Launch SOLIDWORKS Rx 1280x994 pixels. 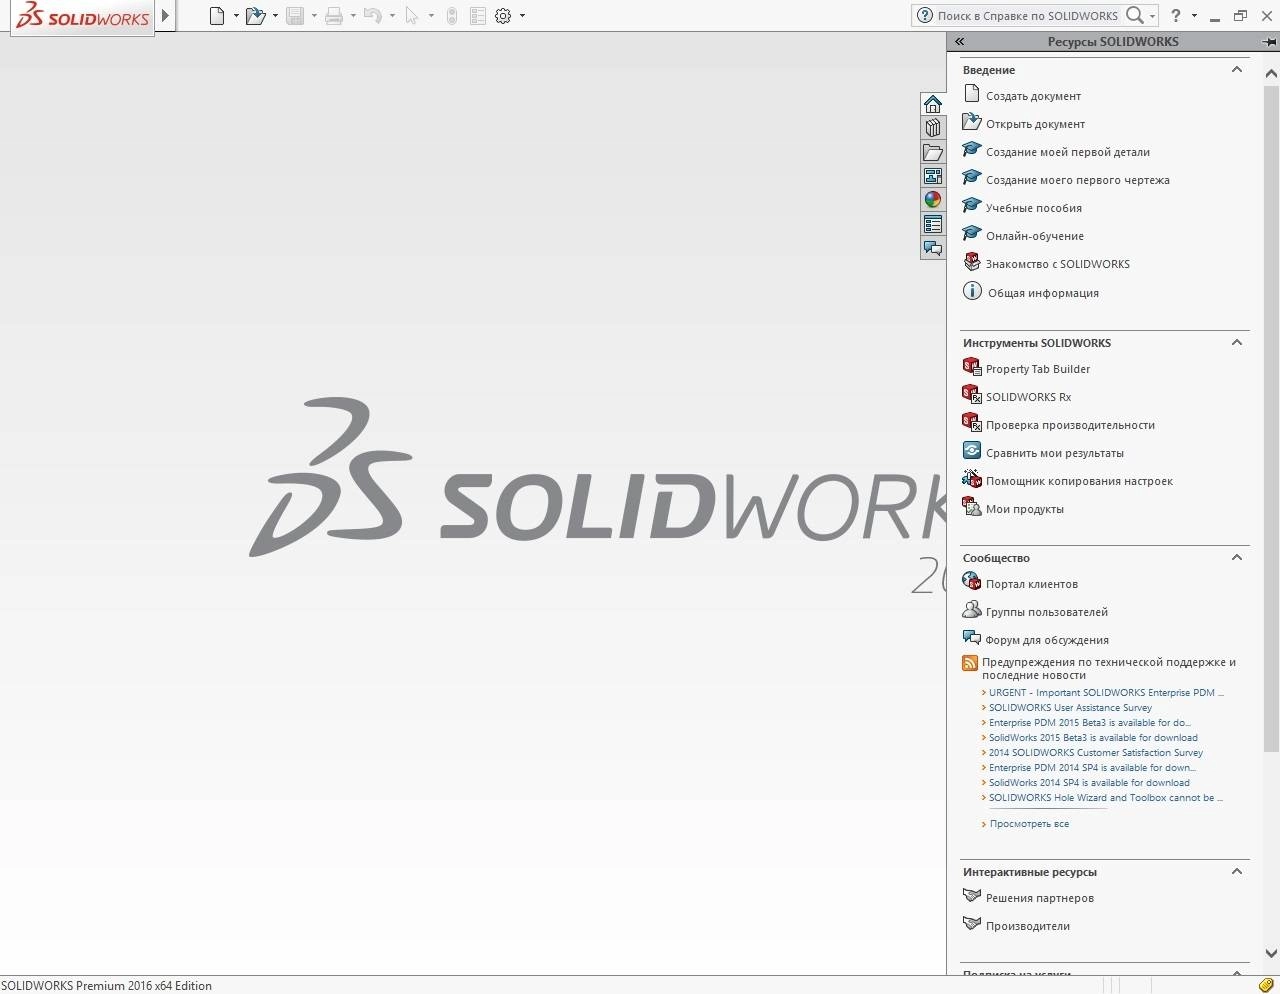(x=1028, y=397)
